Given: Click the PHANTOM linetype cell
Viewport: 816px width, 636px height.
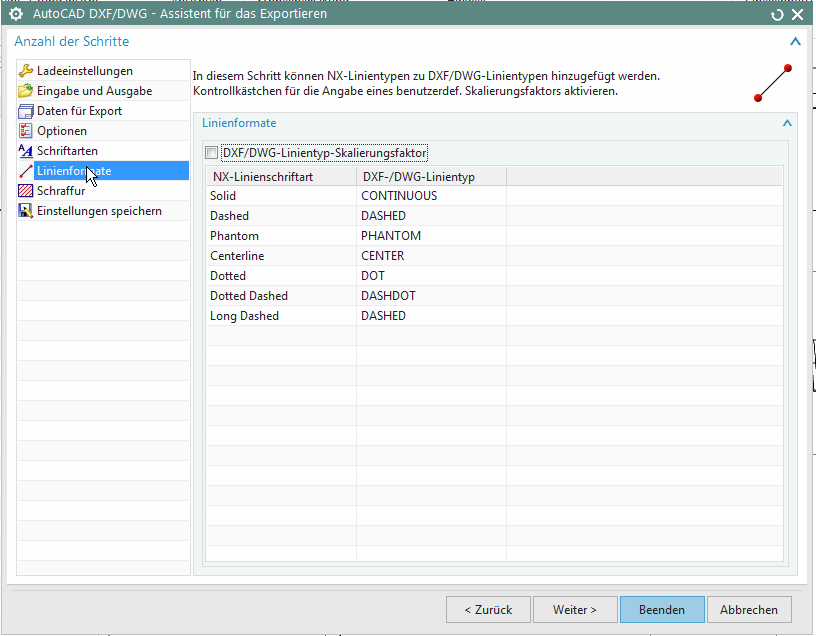Looking at the screenshot, I should [x=431, y=236].
